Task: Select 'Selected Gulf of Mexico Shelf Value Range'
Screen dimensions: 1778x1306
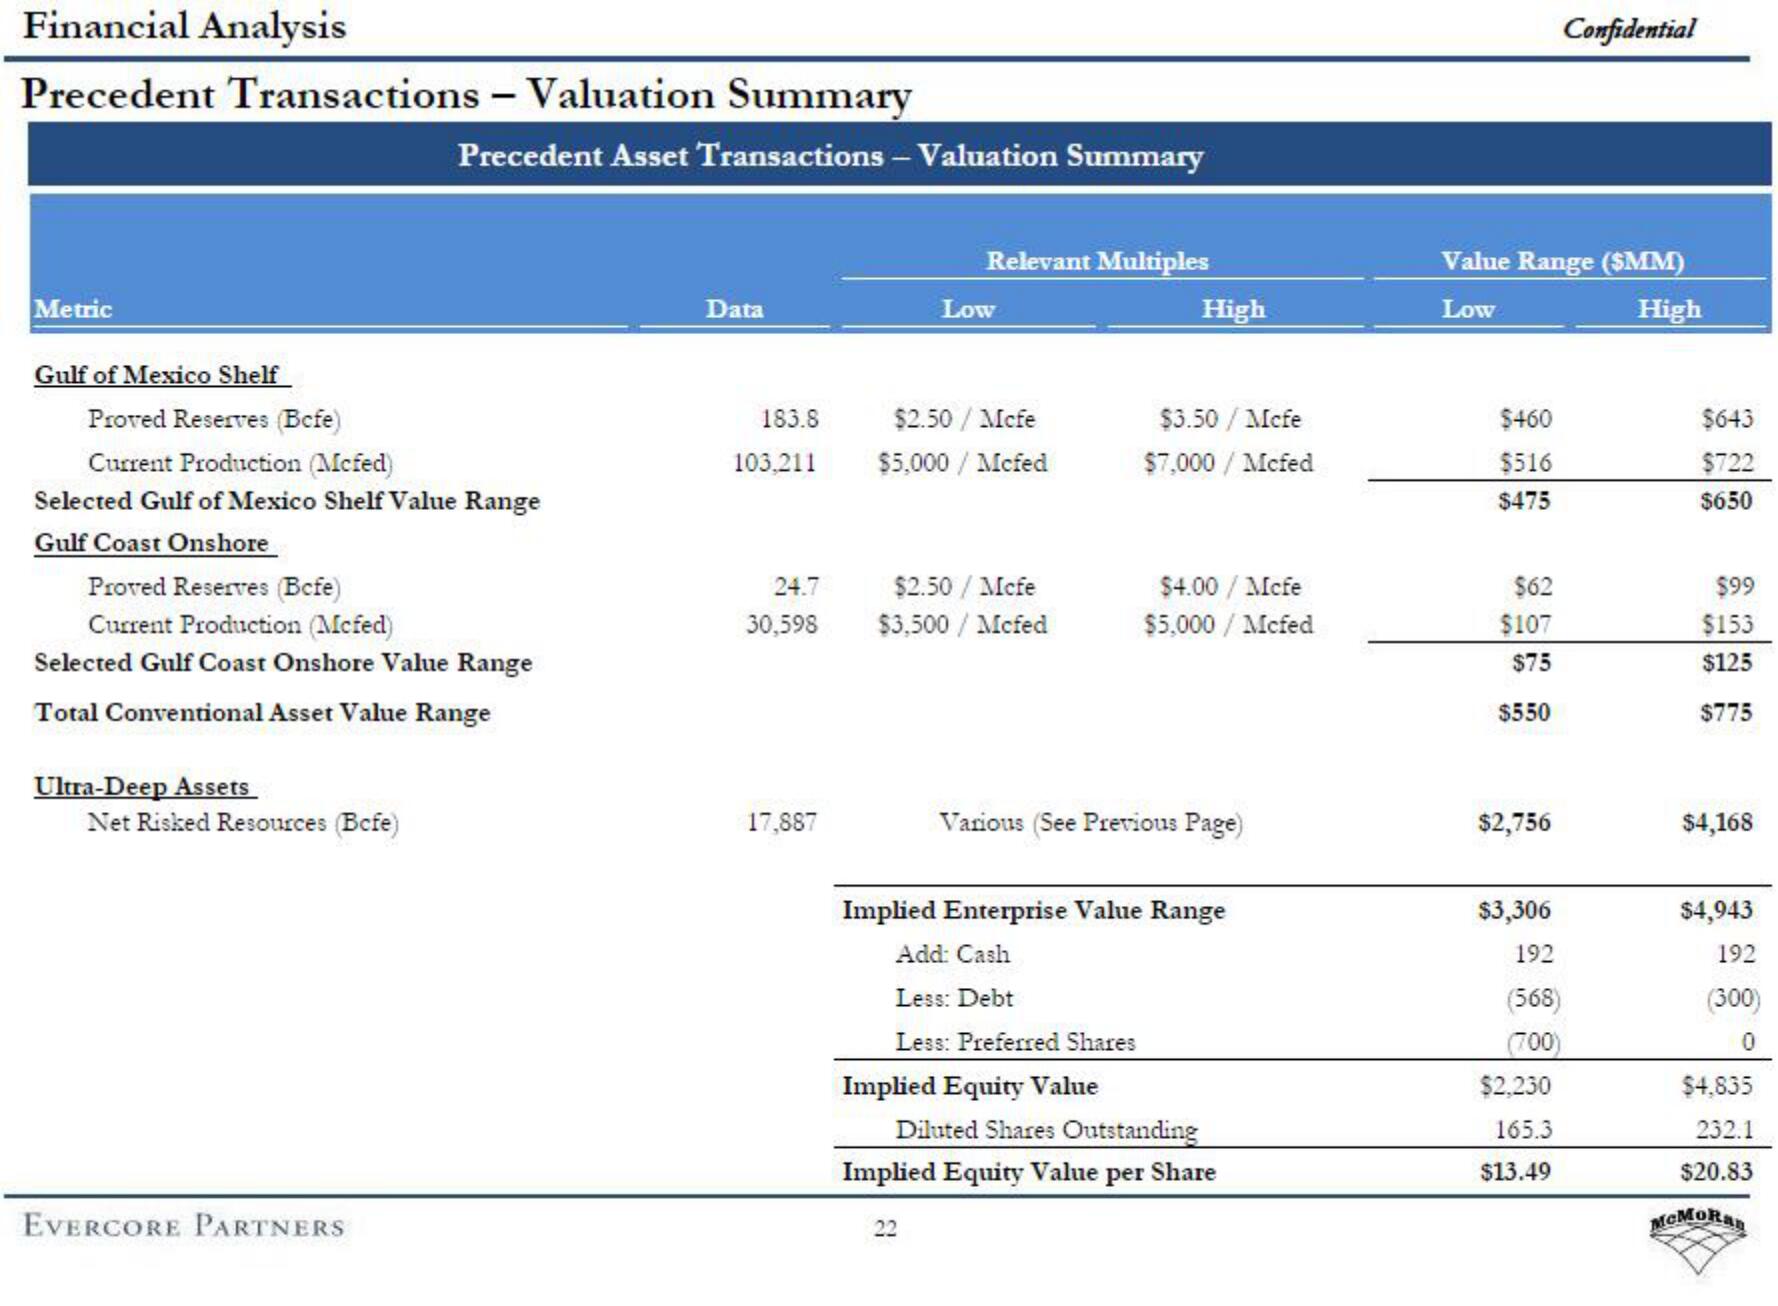Action: (x=287, y=501)
